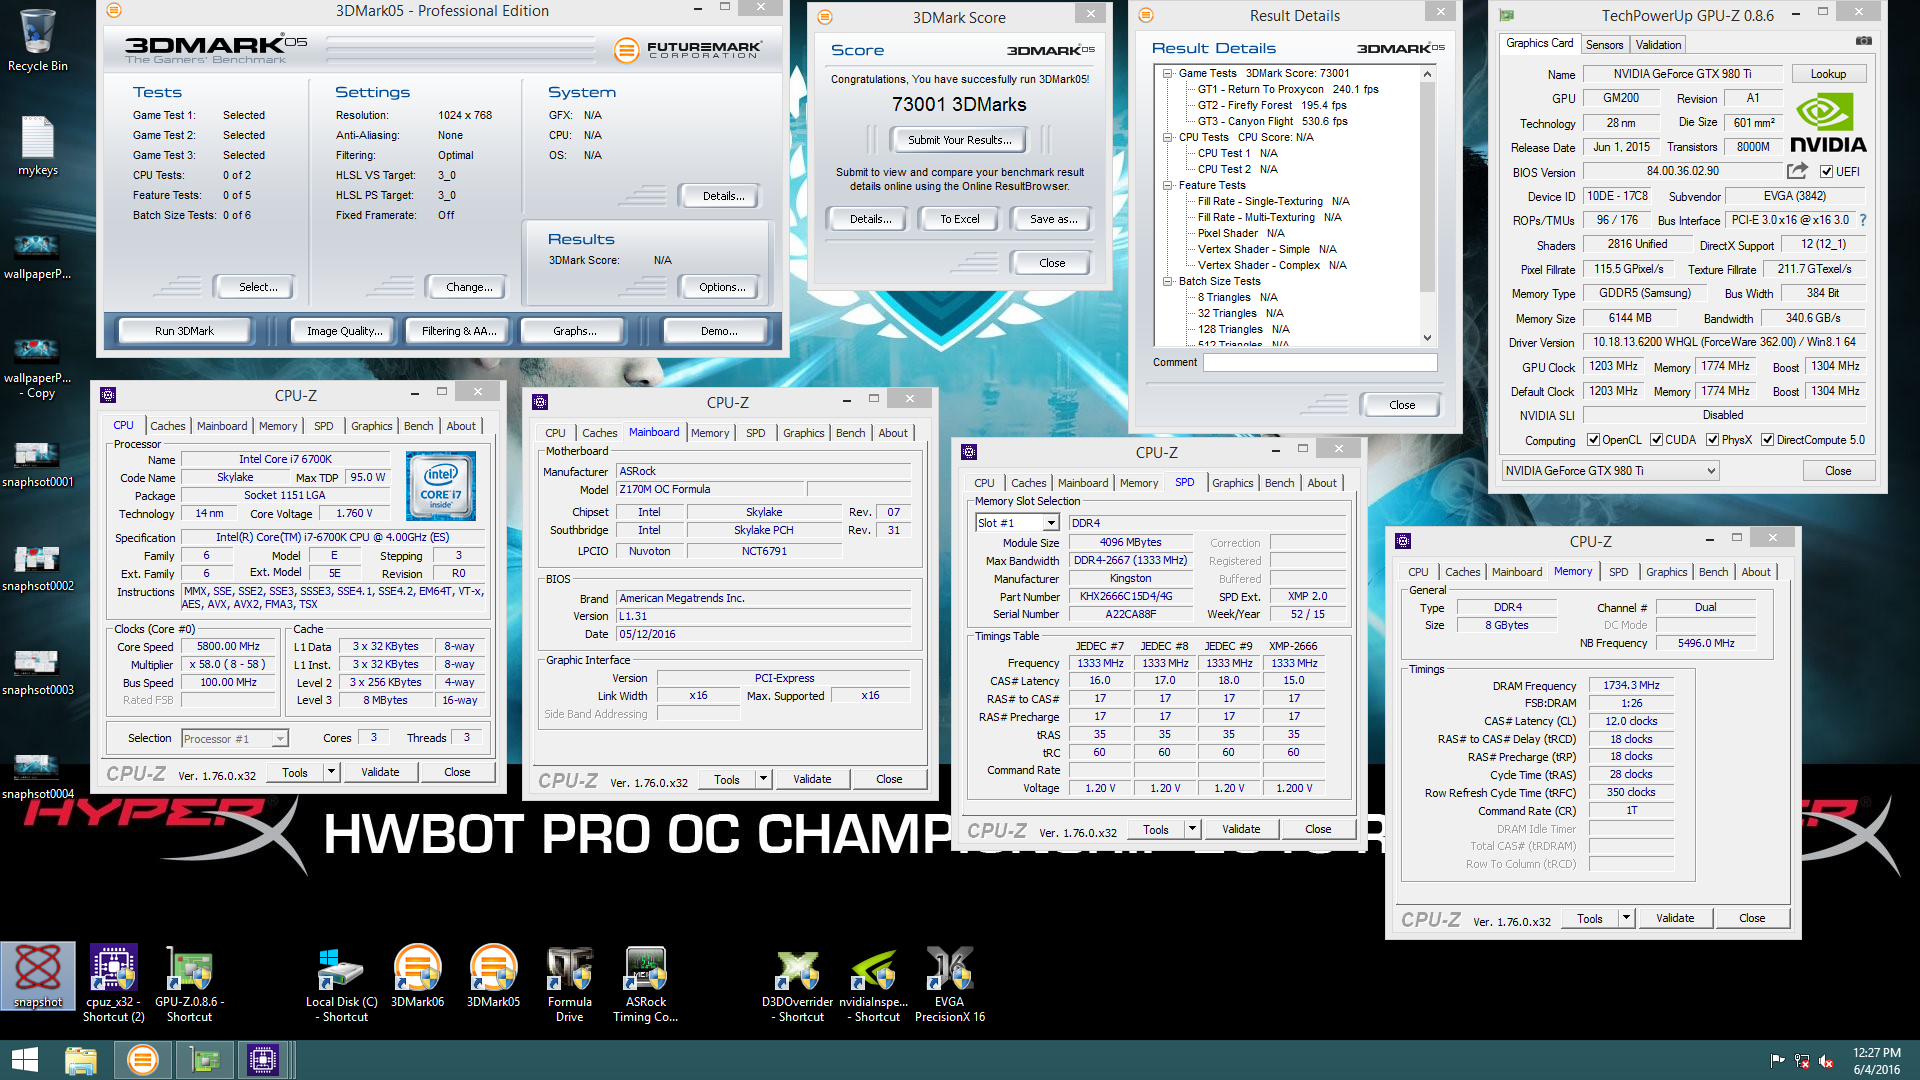Collapse the Feature Tests tree node
The height and width of the screenshot is (1080, 1920).
1167,185
